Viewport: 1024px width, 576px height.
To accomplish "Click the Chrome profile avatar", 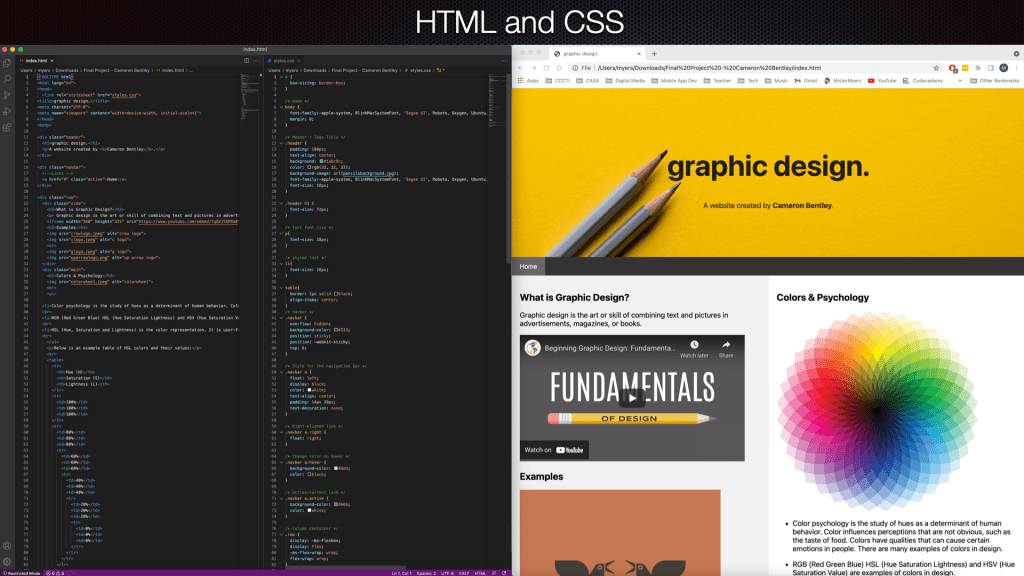I will pos(1005,68).
